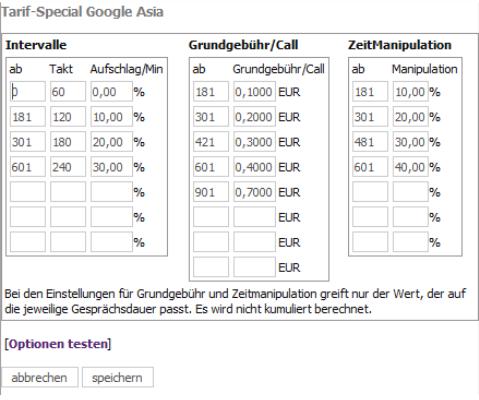This screenshot has width=479, height=400.
Task: Click the Grundgebühr field showing 0,4000
Action: [254, 167]
